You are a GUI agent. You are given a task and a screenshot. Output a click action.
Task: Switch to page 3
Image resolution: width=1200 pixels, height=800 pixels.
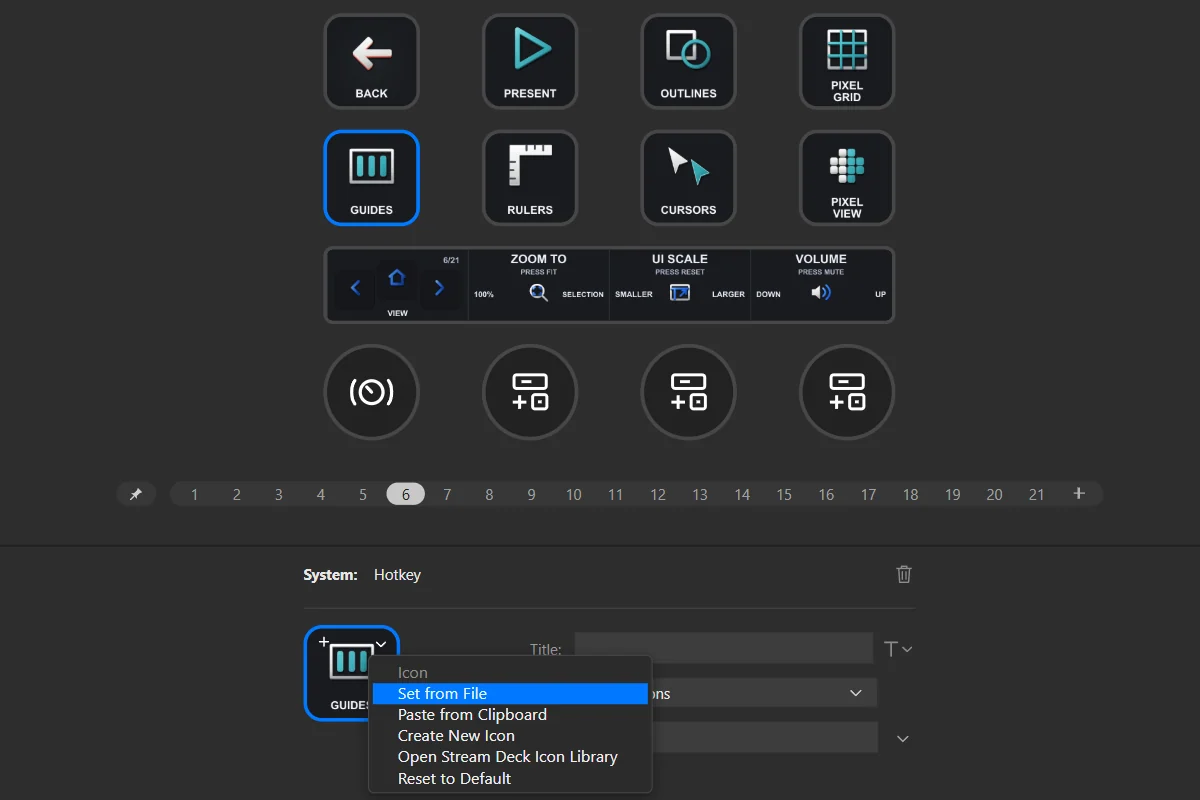pos(279,494)
